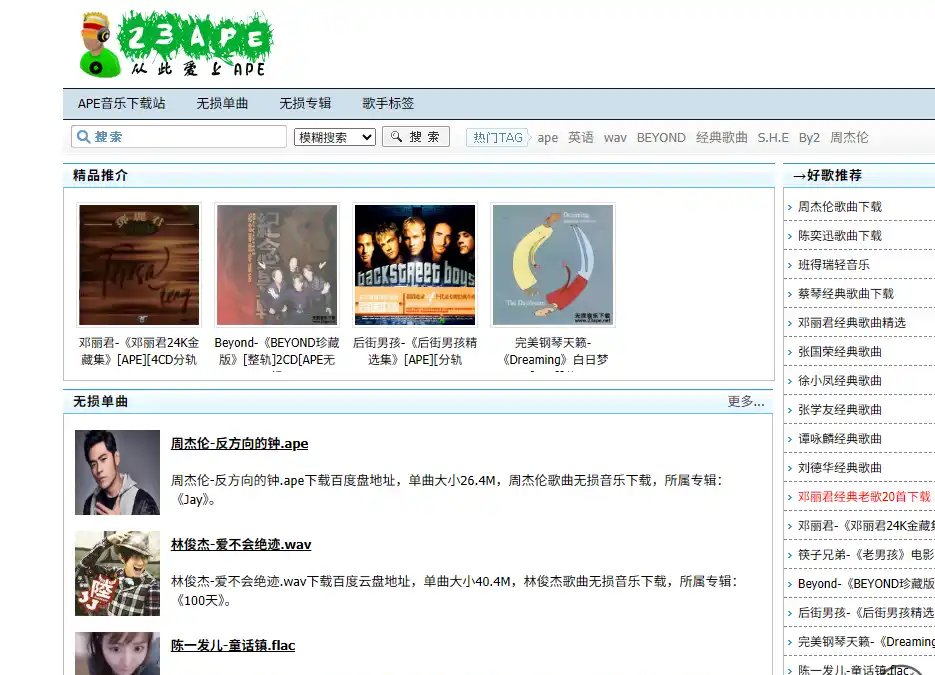Open sidebar link 张学友经典歌曲
Screen dimensions: 935x675
pos(840,410)
